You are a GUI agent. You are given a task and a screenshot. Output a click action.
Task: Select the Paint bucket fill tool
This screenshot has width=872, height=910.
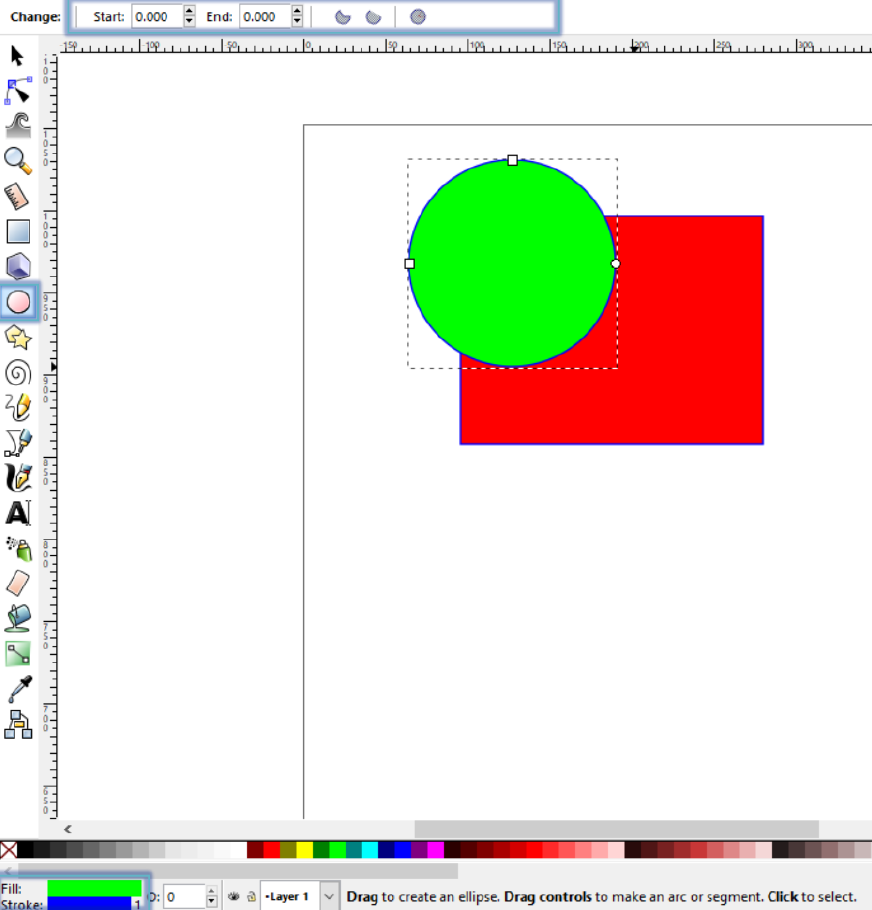[18, 619]
